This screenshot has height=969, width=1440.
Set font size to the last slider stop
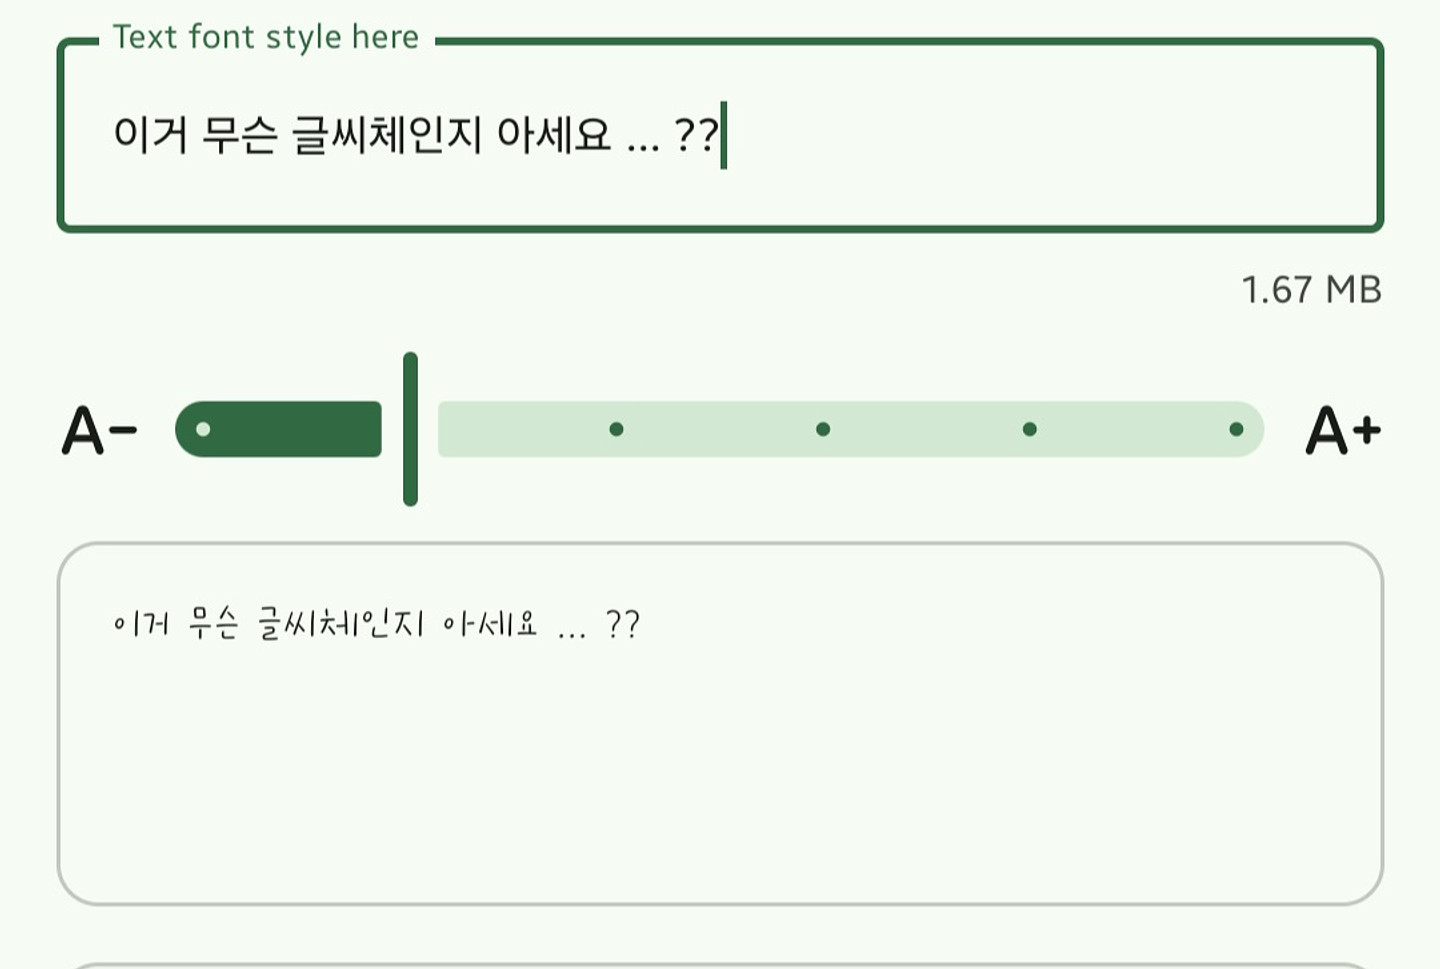1236,429
